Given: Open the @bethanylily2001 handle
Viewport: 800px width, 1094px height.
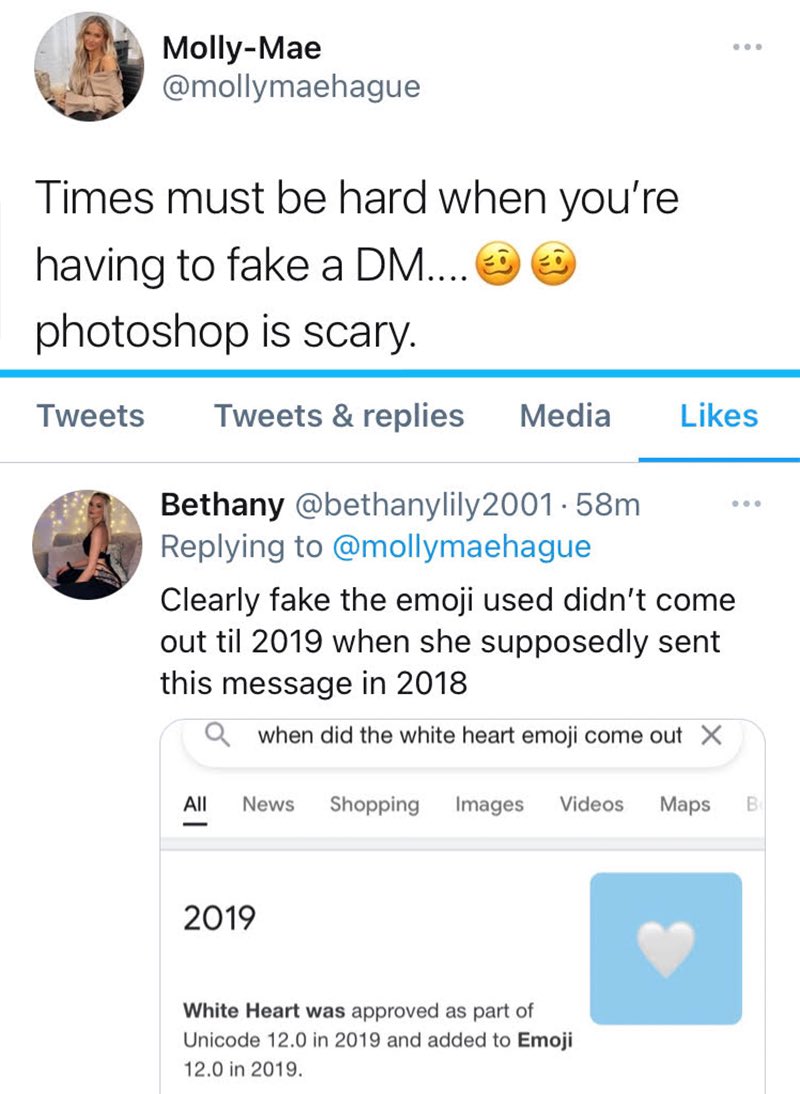Looking at the screenshot, I should click(424, 504).
